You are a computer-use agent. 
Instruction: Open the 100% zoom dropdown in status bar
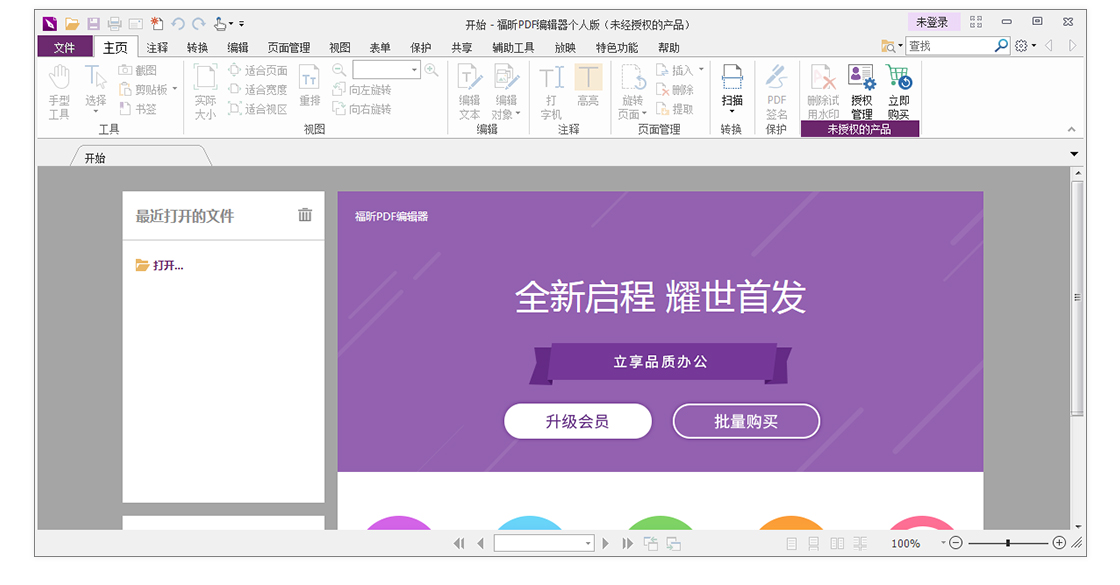coord(943,544)
